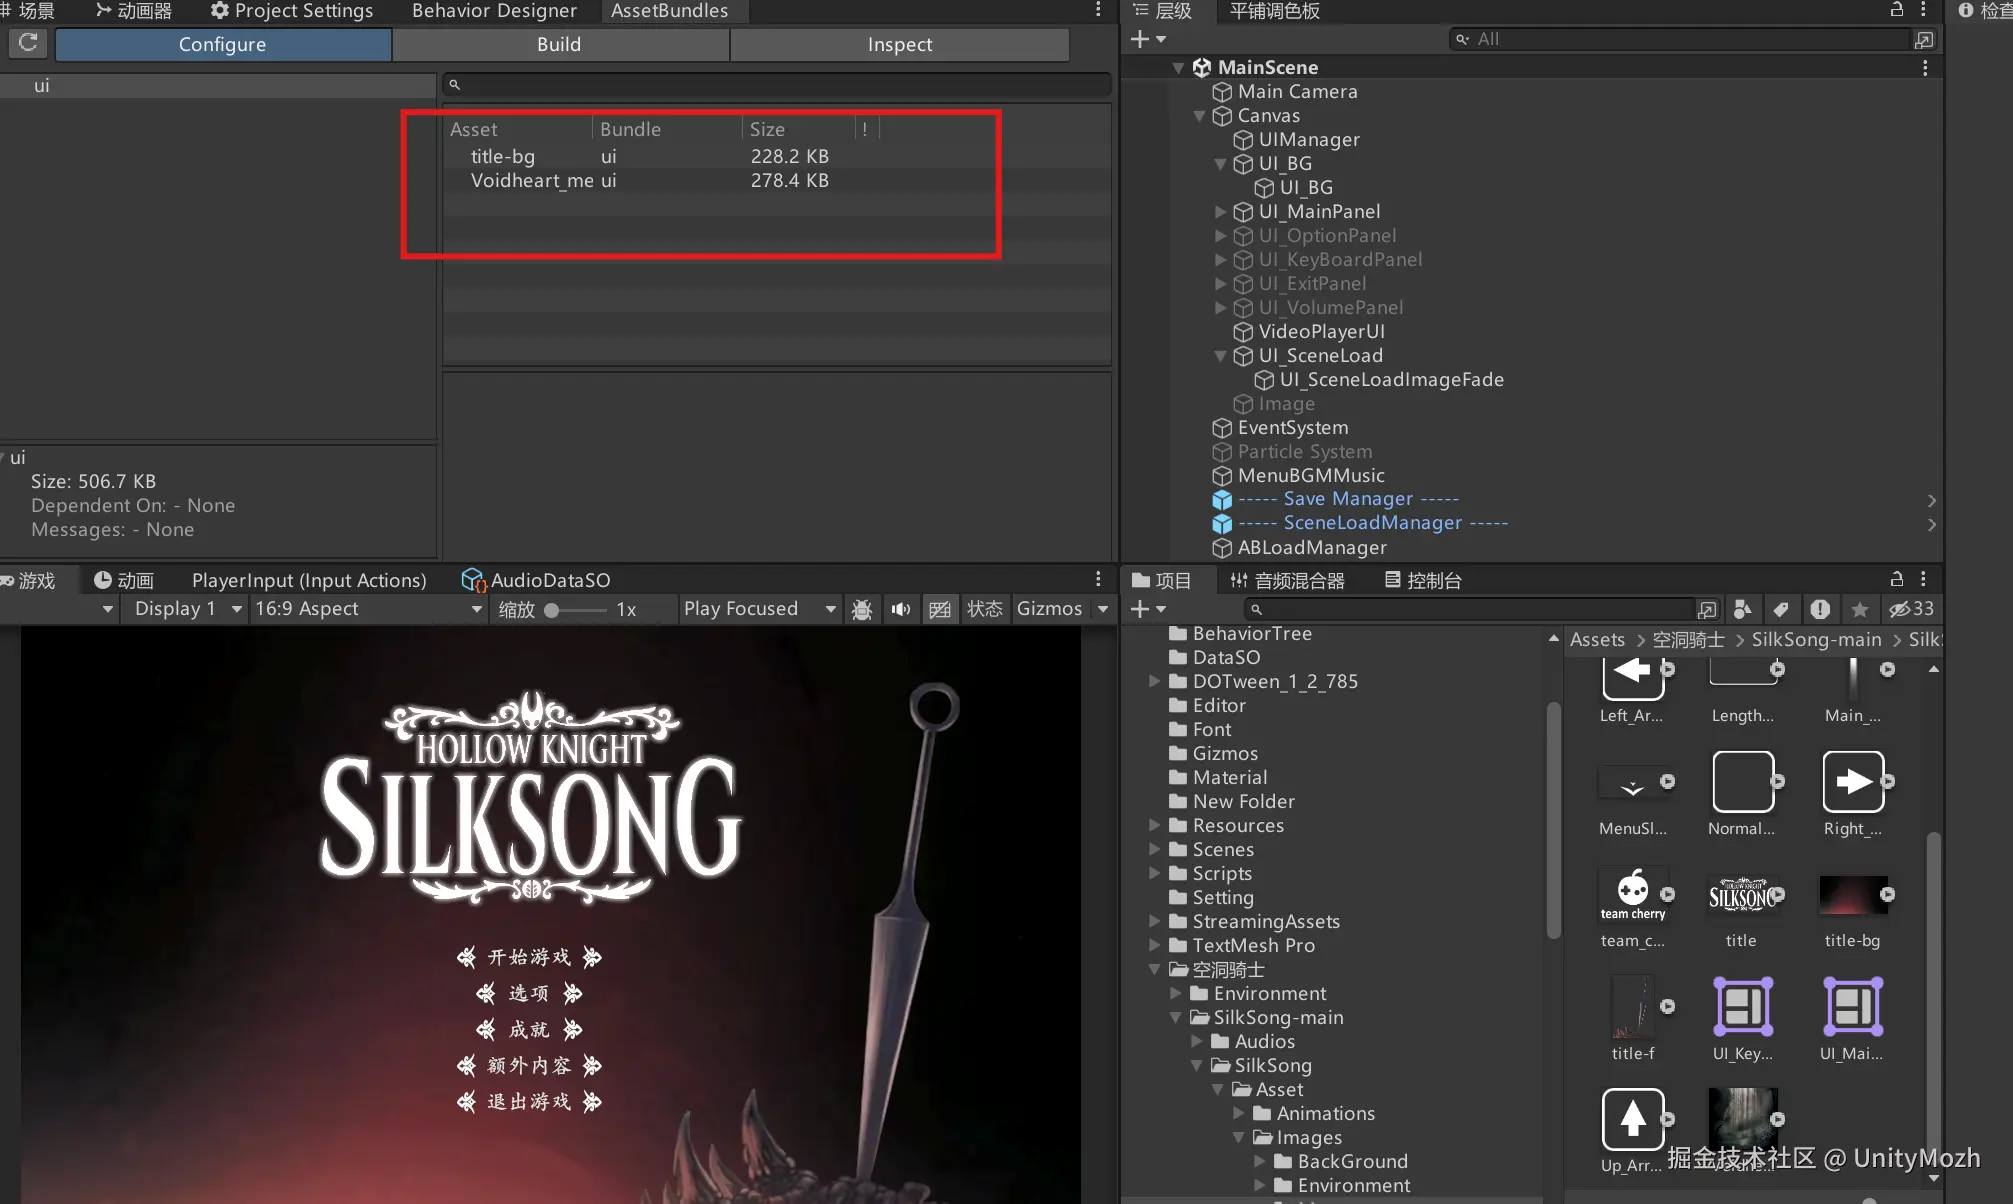Switch to the Inspect tab
The width and height of the screenshot is (2013, 1204).
tap(899, 44)
